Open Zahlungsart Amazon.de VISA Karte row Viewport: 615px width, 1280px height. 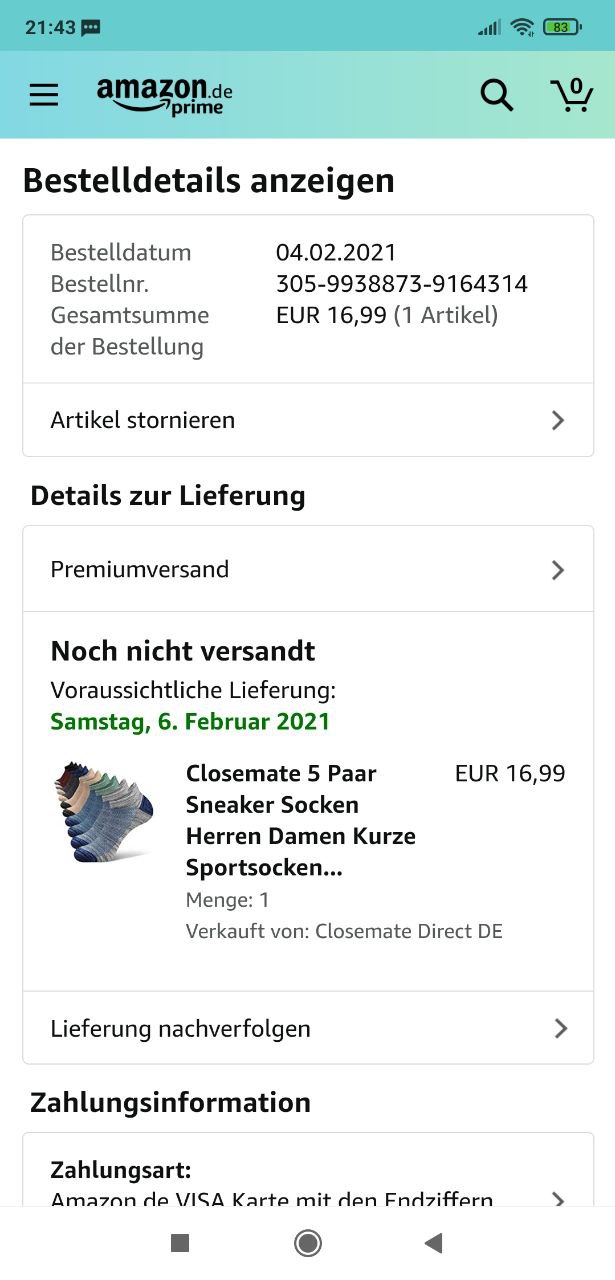pyautogui.click(x=270, y=1185)
